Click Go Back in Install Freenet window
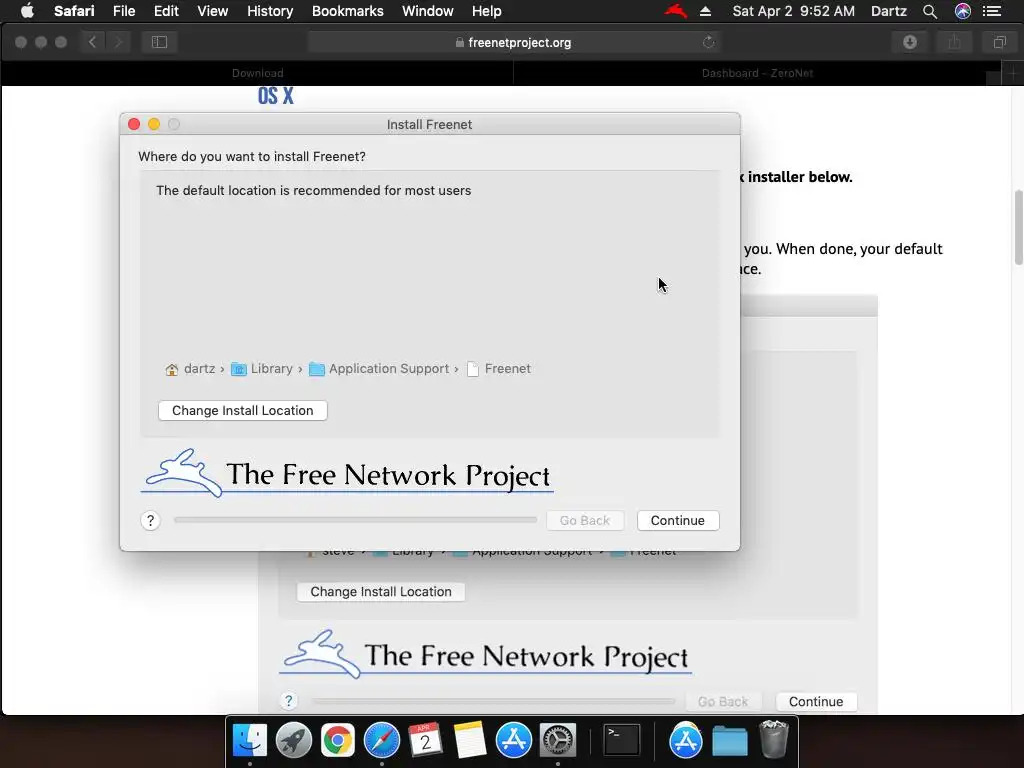The width and height of the screenshot is (1024, 768). click(x=584, y=520)
